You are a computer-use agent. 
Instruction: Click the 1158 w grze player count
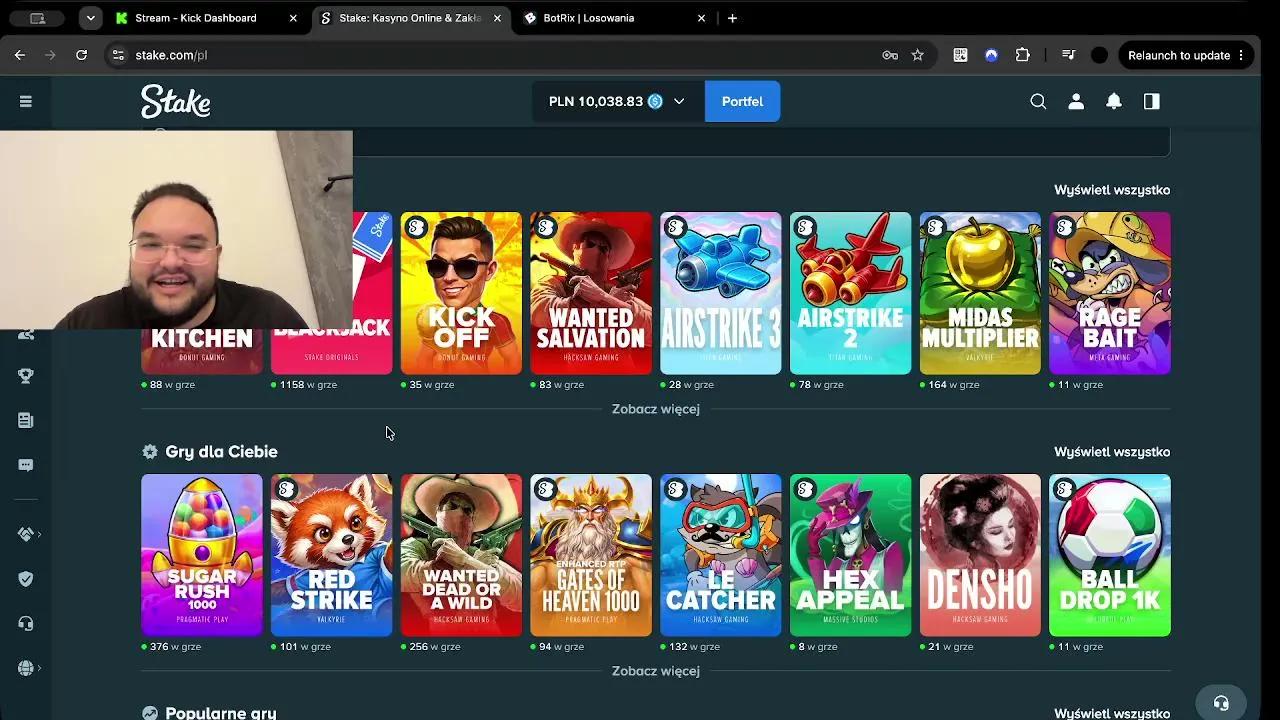coord(308,385)
